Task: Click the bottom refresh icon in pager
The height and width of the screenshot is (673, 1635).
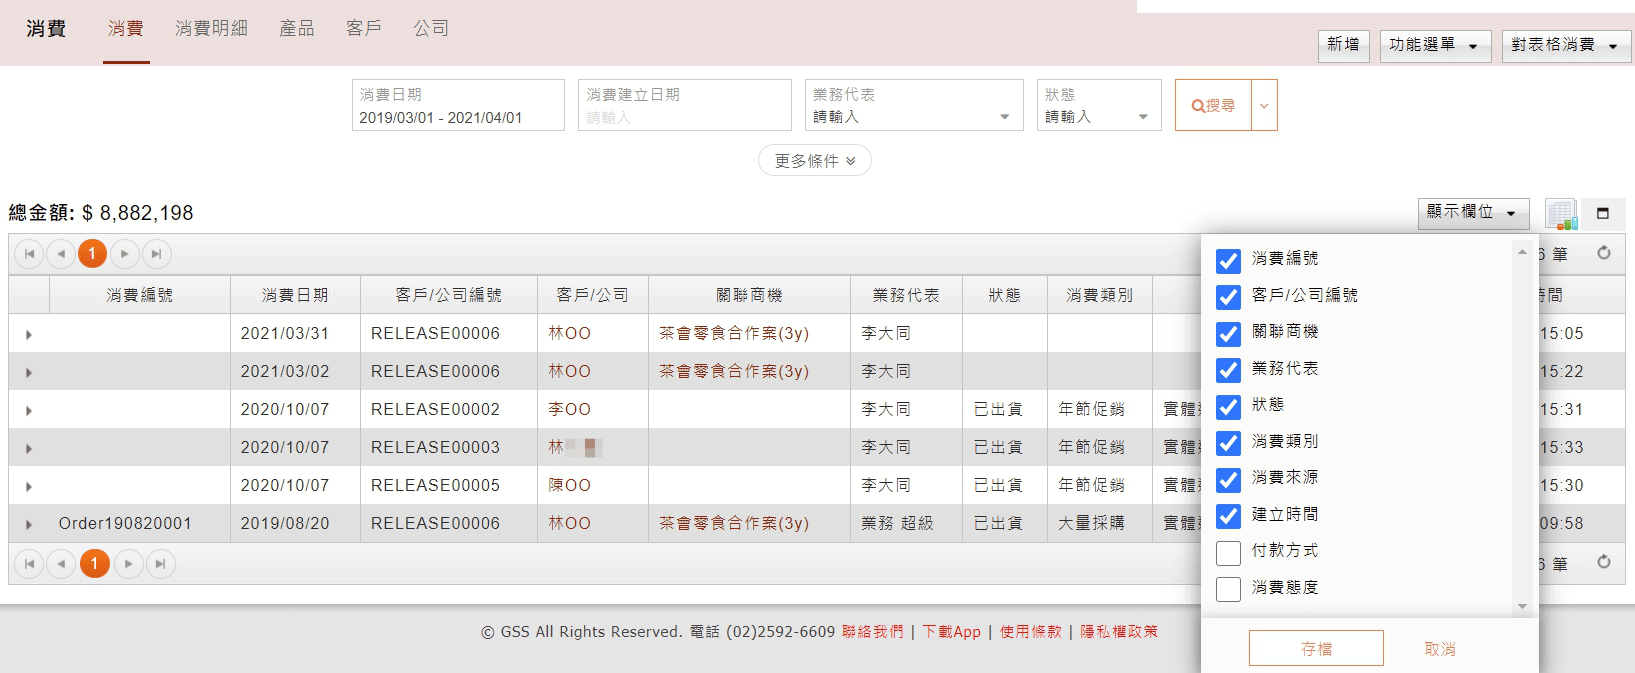Action: 1604,562
